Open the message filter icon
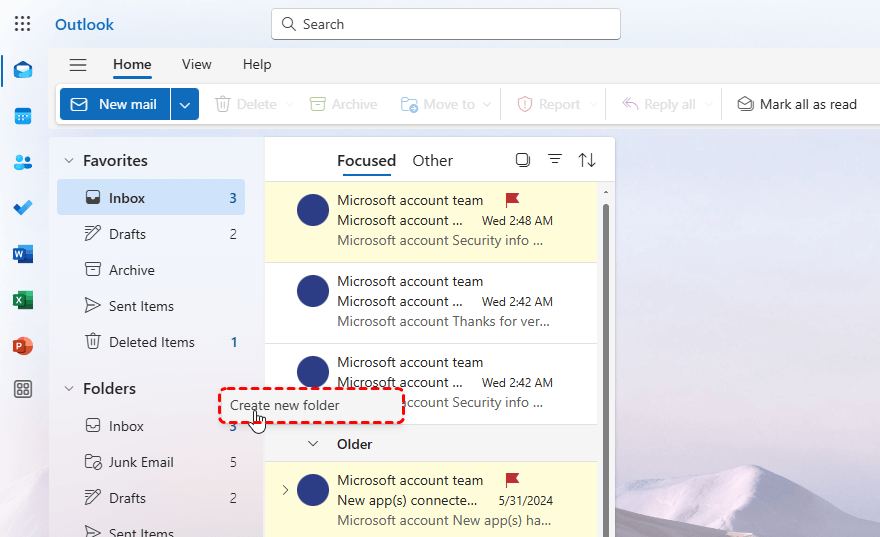The height and width of the screenshot is (537, 880). [554, 160]
